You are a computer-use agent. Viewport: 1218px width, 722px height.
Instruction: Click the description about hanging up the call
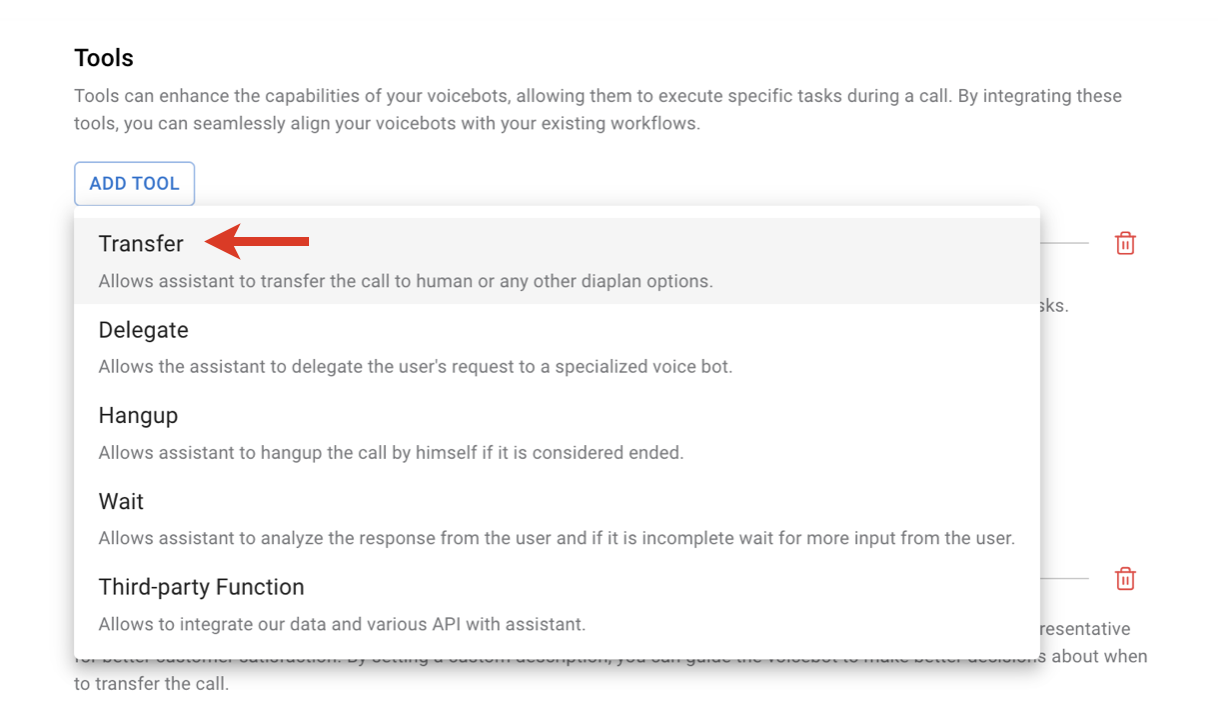pos(390,453)
